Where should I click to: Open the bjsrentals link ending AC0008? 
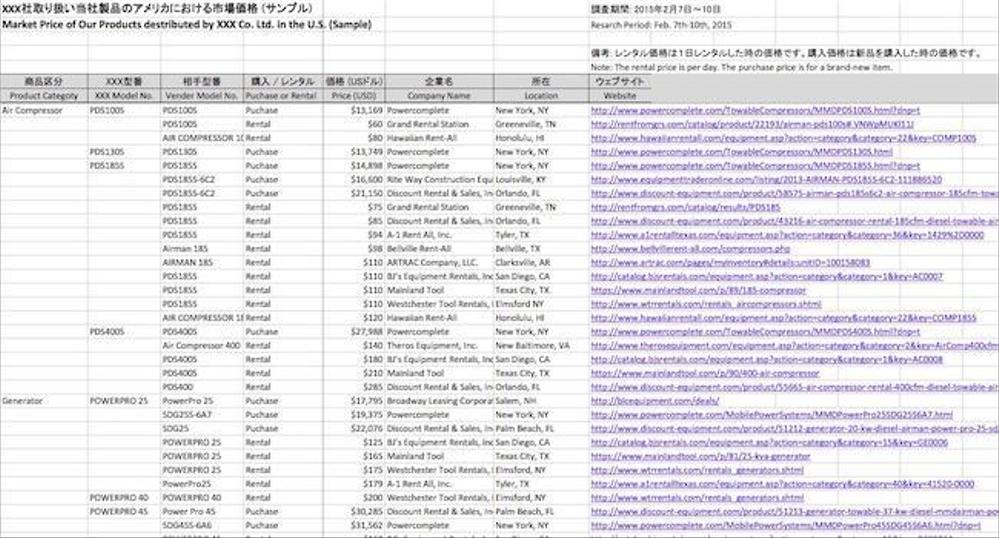(x=766, y=360)
